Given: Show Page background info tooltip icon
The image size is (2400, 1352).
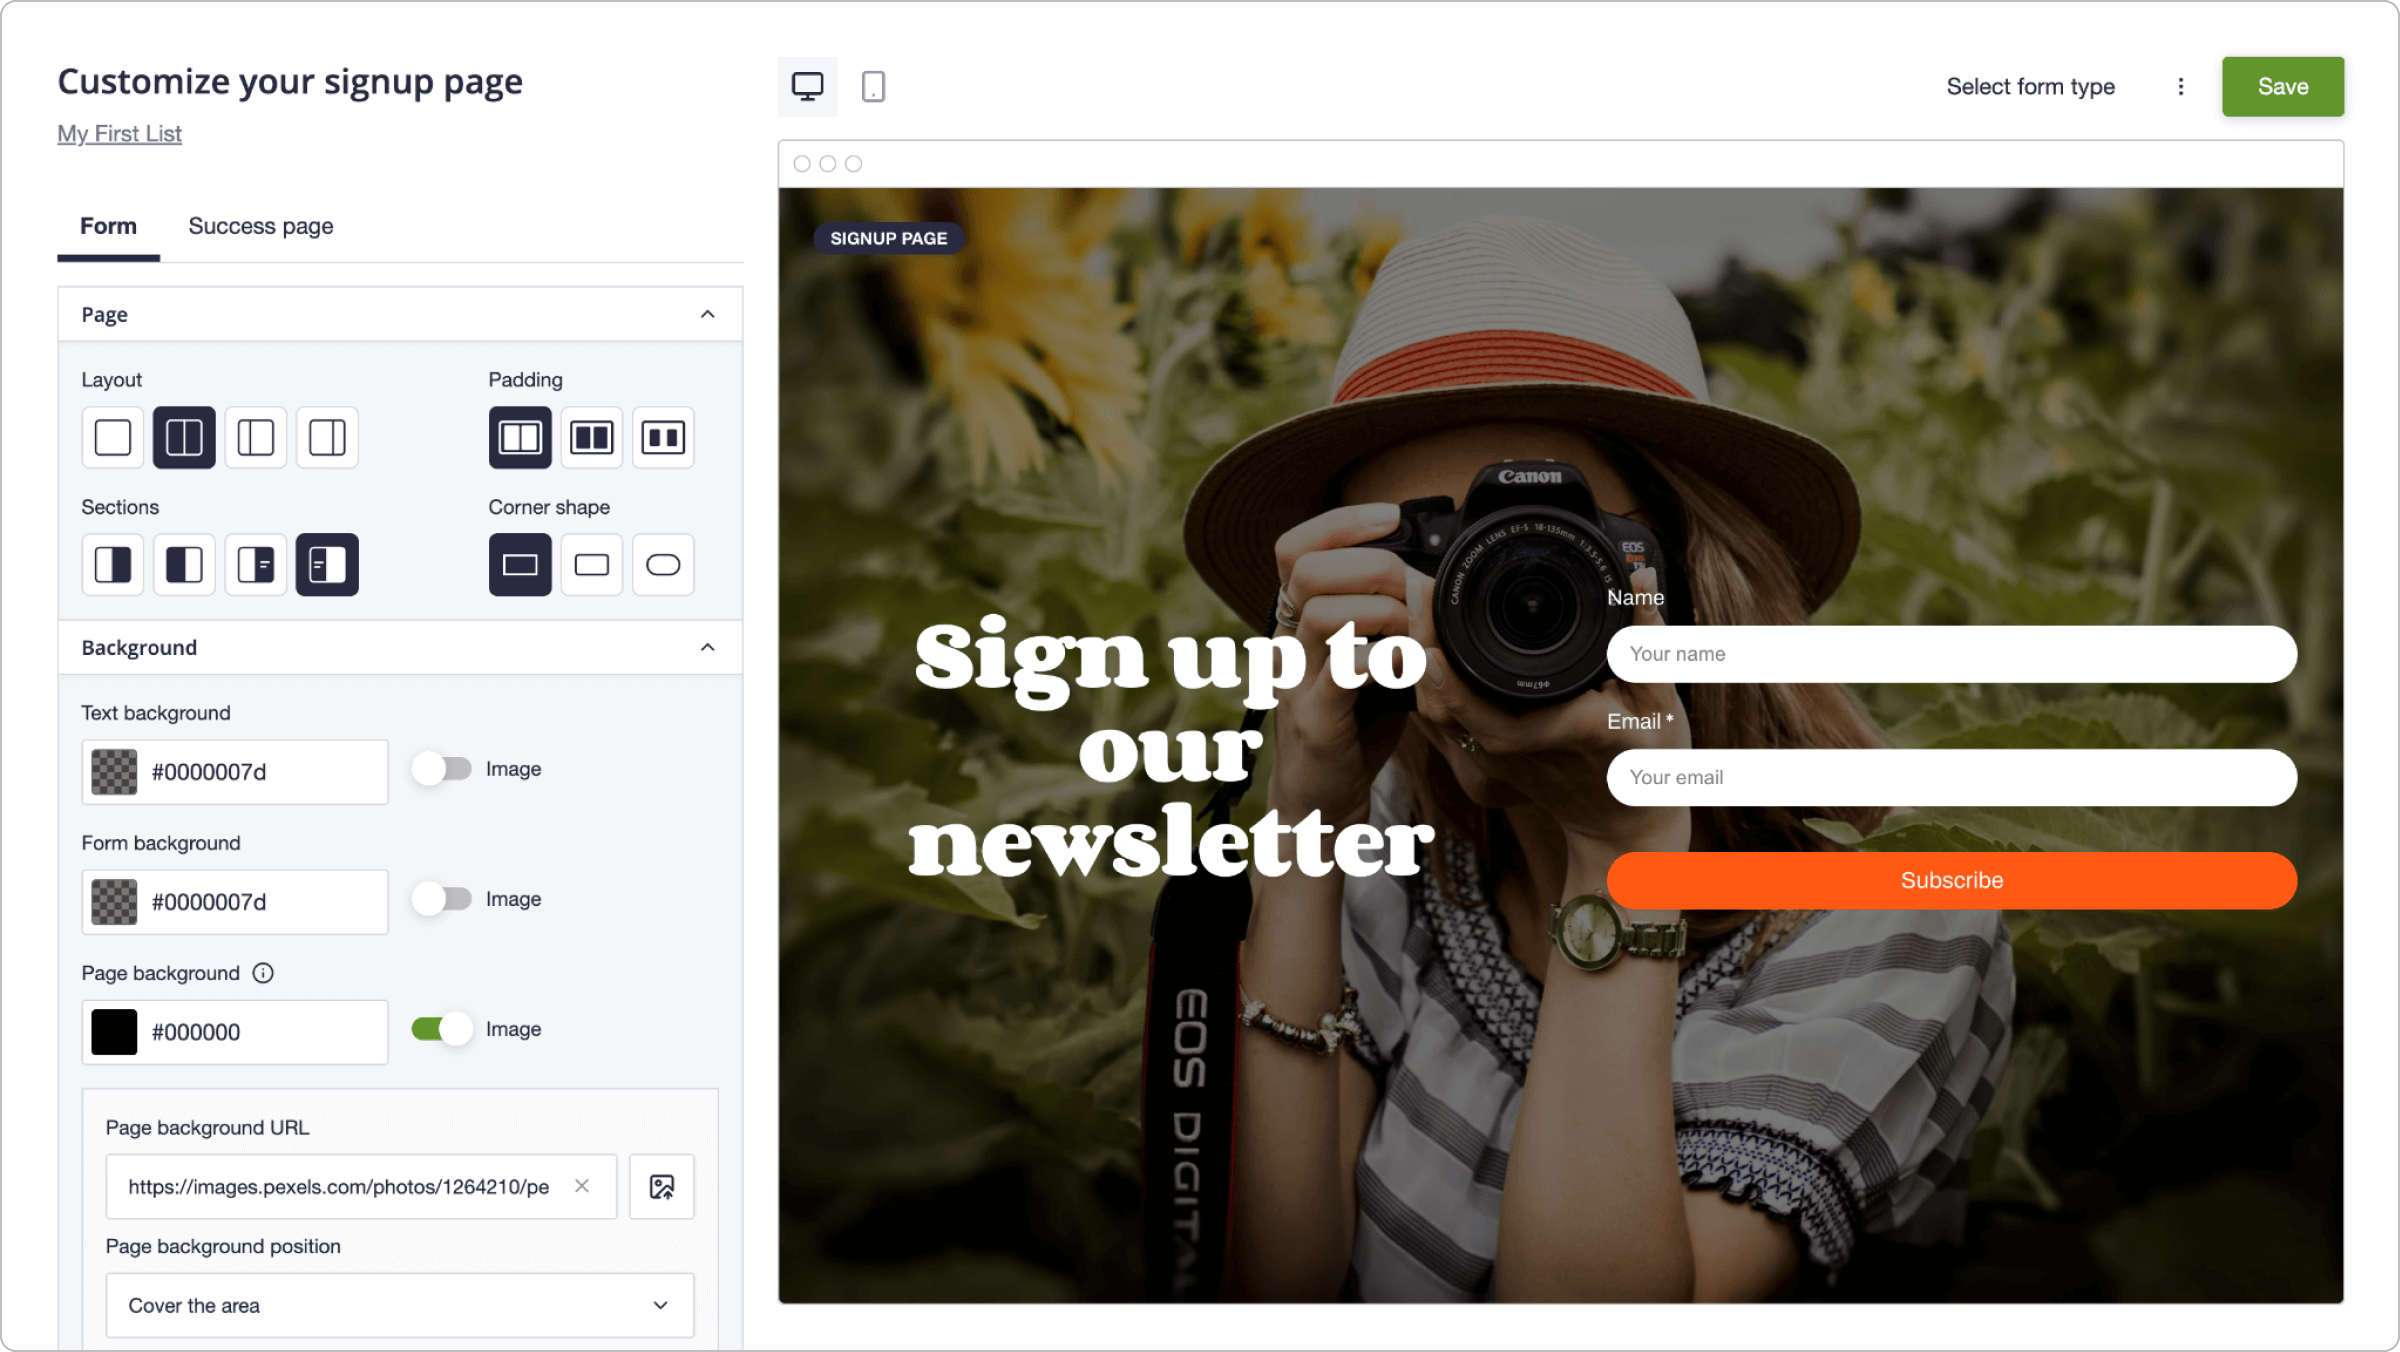Looking at the screenshot, I should click(x=263, y=973).
